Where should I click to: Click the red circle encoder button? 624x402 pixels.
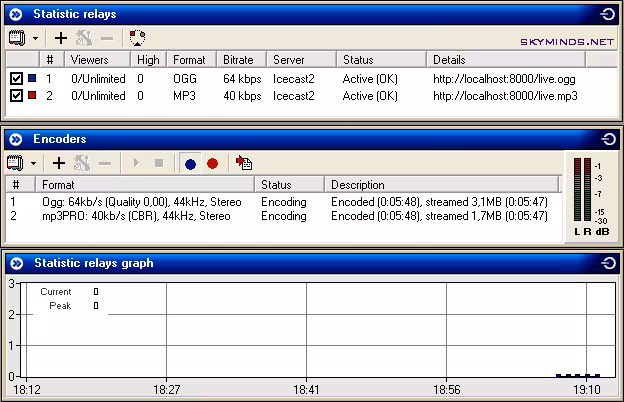click(213, 164)
